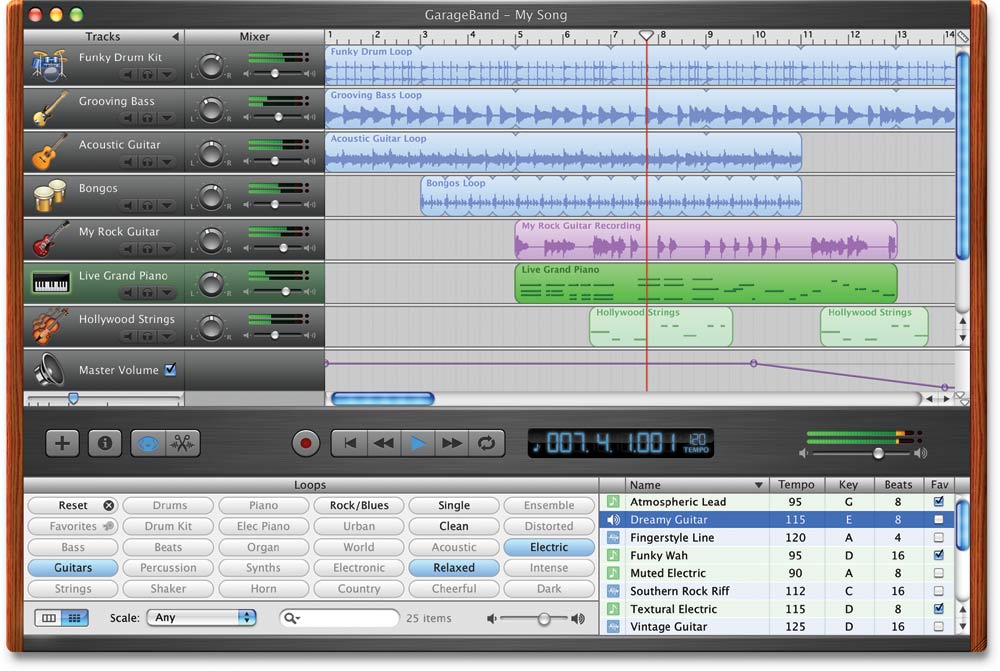Mute the Live Grand Piano track
The height and width of the screenshot is (671, 1000).
click(128, 293)
